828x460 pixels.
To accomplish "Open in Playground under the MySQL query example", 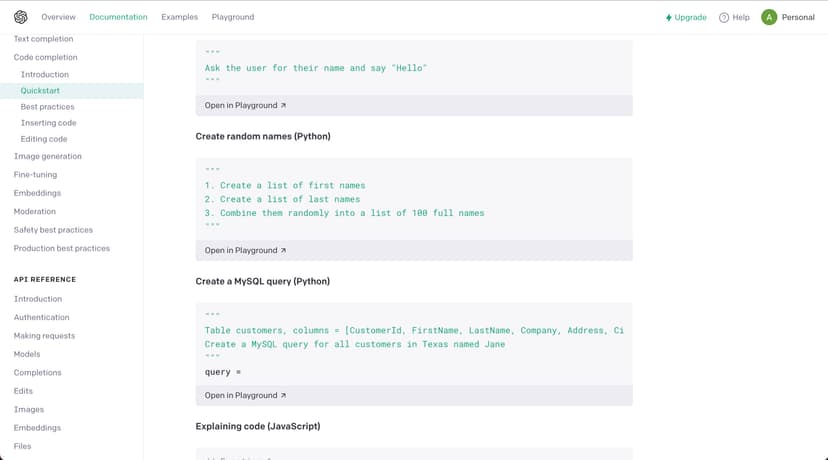I will pos(245,395).
